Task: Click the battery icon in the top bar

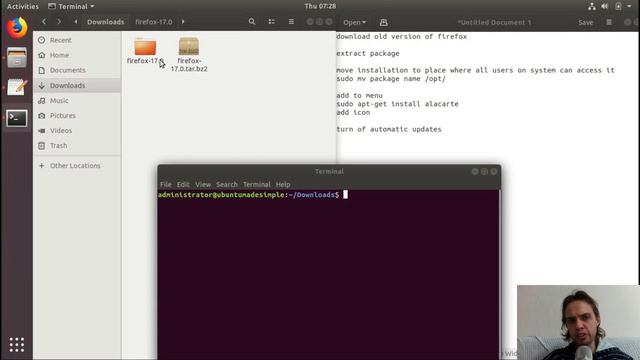Action: 618,6
